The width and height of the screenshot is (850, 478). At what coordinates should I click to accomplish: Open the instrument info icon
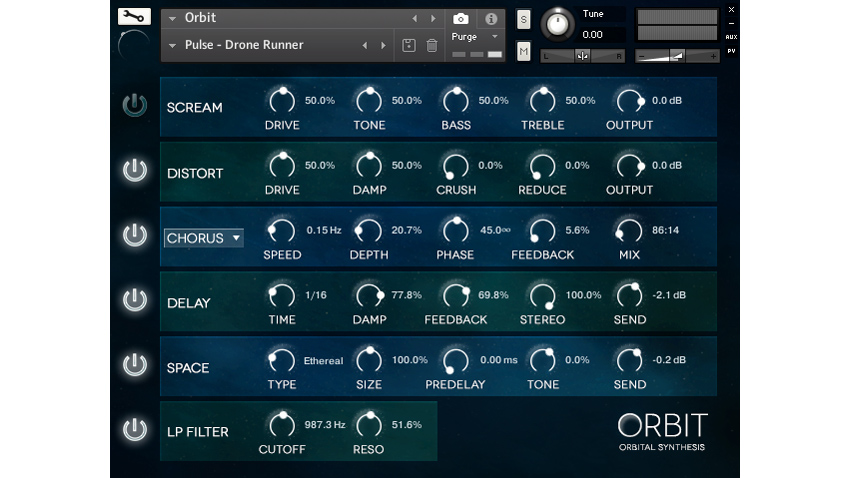(x=491, y=19)
